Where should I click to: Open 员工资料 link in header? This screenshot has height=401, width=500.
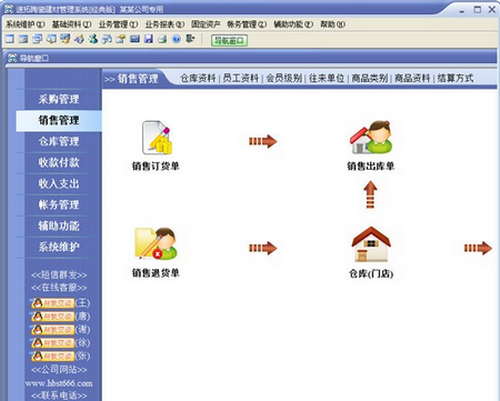(241, 78)
